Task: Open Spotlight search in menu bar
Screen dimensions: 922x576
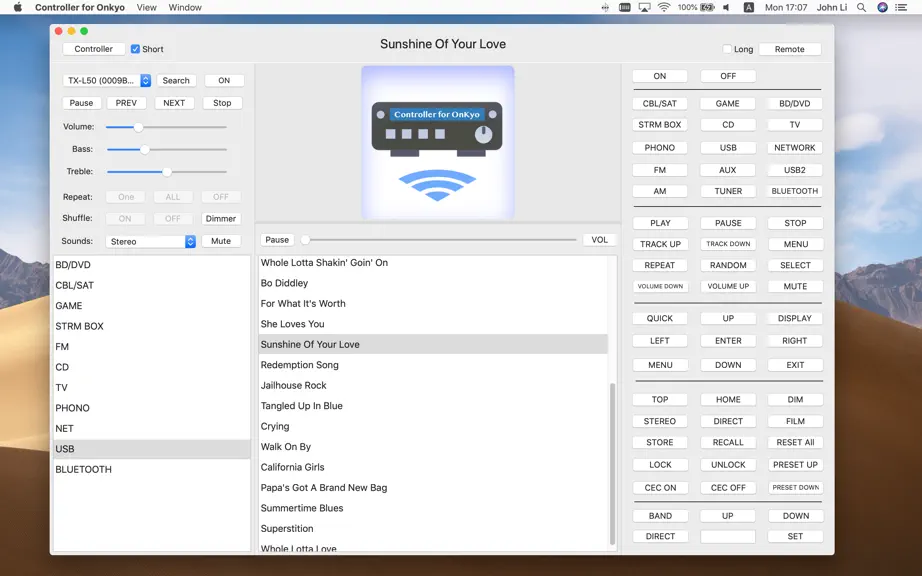Action: point(861,8)
